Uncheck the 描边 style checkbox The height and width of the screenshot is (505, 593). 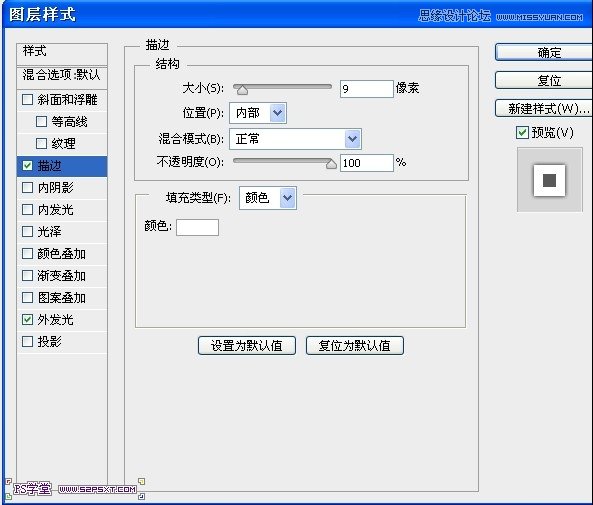pos(27,166)
